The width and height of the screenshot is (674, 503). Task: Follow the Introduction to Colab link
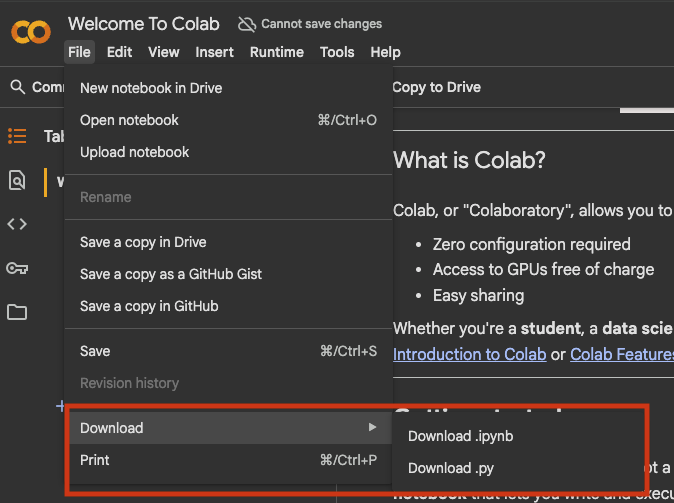pos(469,354)
